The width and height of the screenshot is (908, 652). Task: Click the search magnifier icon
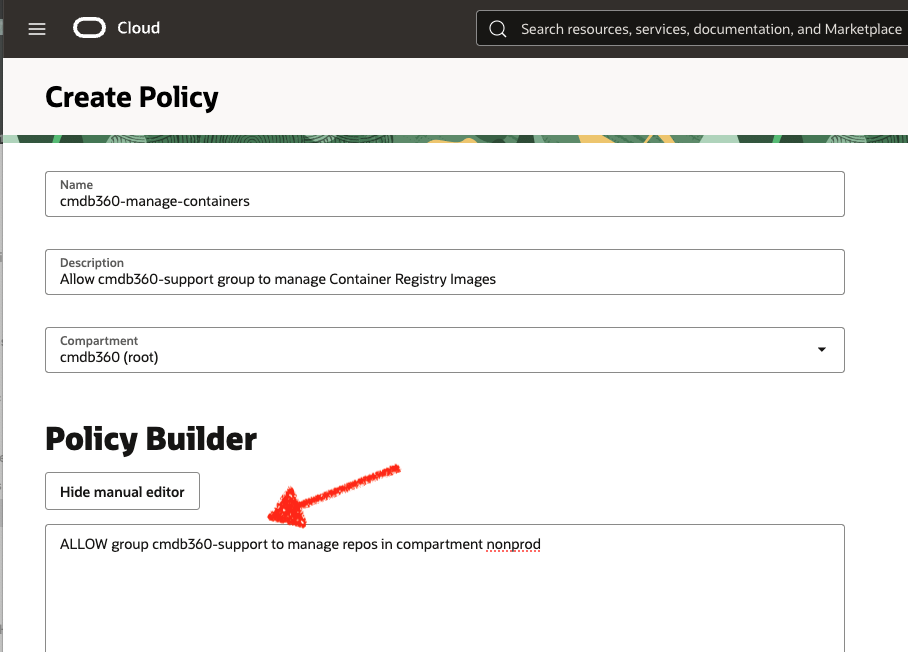point(497,28)
